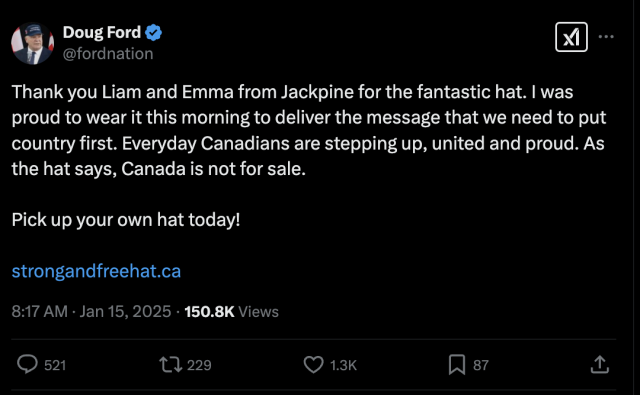Viewport: 640px width, 395px height.
Task: Click the 87 bookmarks count
Action: tap(481, 365)
